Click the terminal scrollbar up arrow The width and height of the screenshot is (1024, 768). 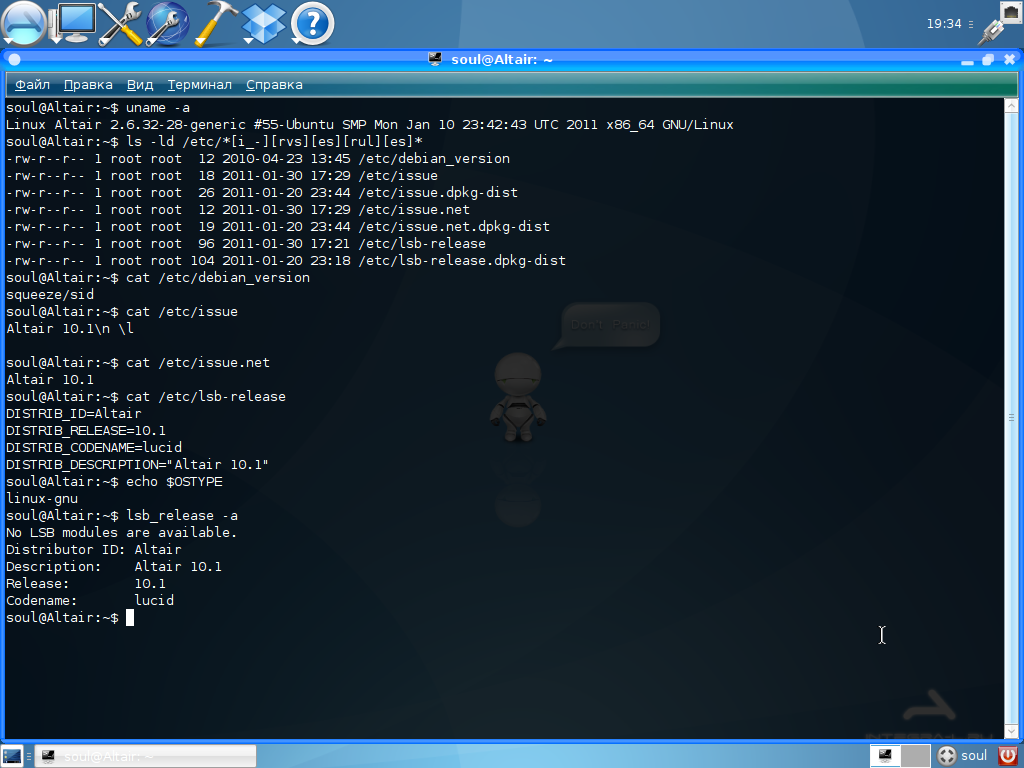point(1011,105)
